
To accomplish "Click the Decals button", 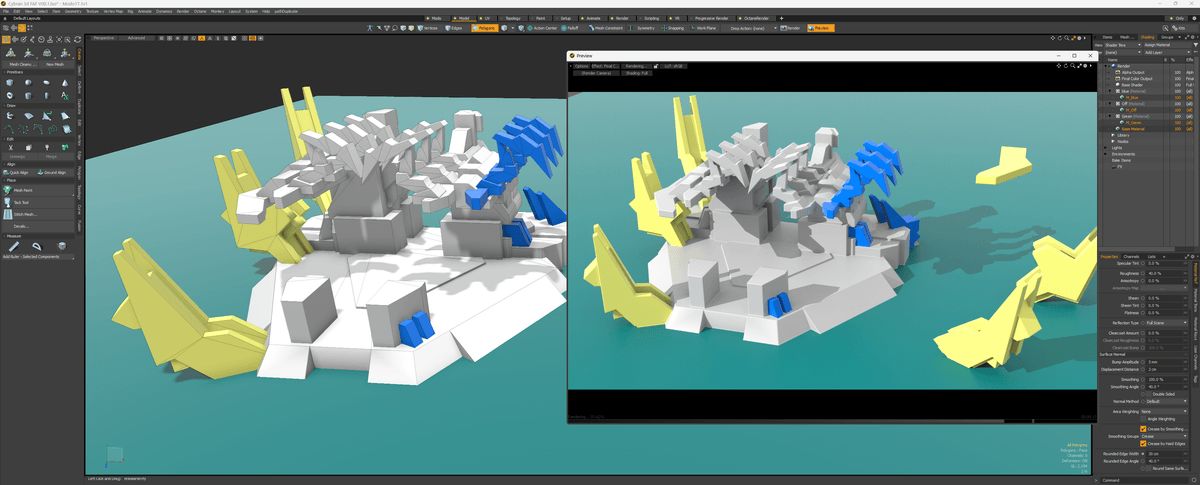I will click(x=38, y=226).
